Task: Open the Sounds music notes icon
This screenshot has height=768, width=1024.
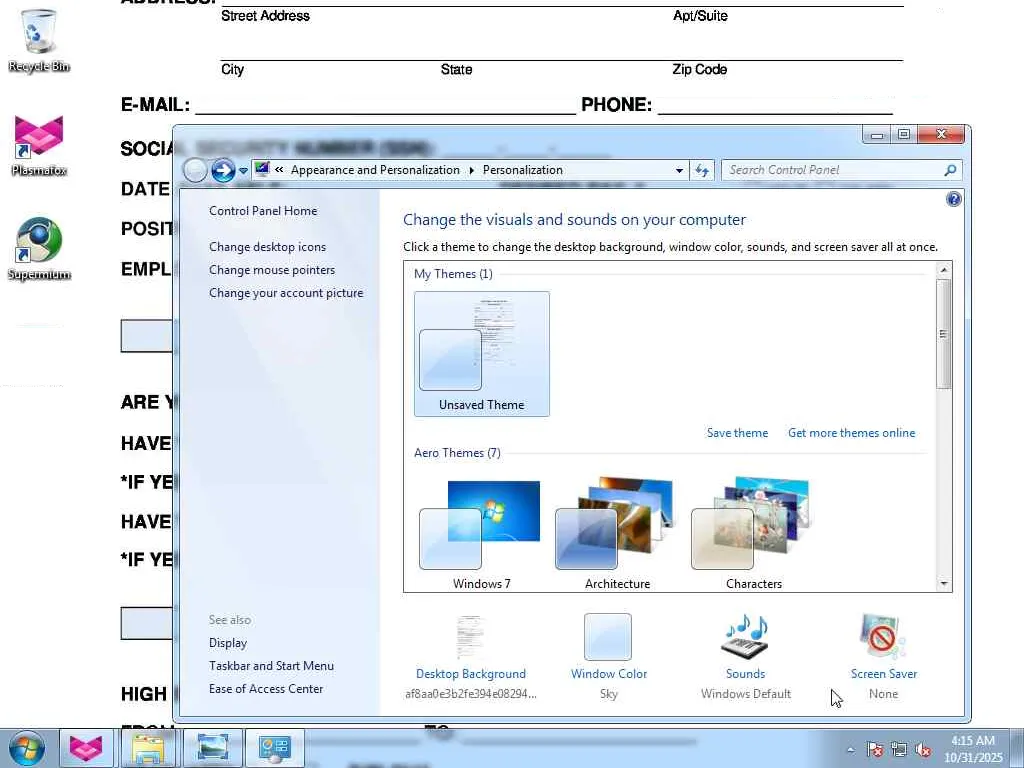Action: coord(746,637)
